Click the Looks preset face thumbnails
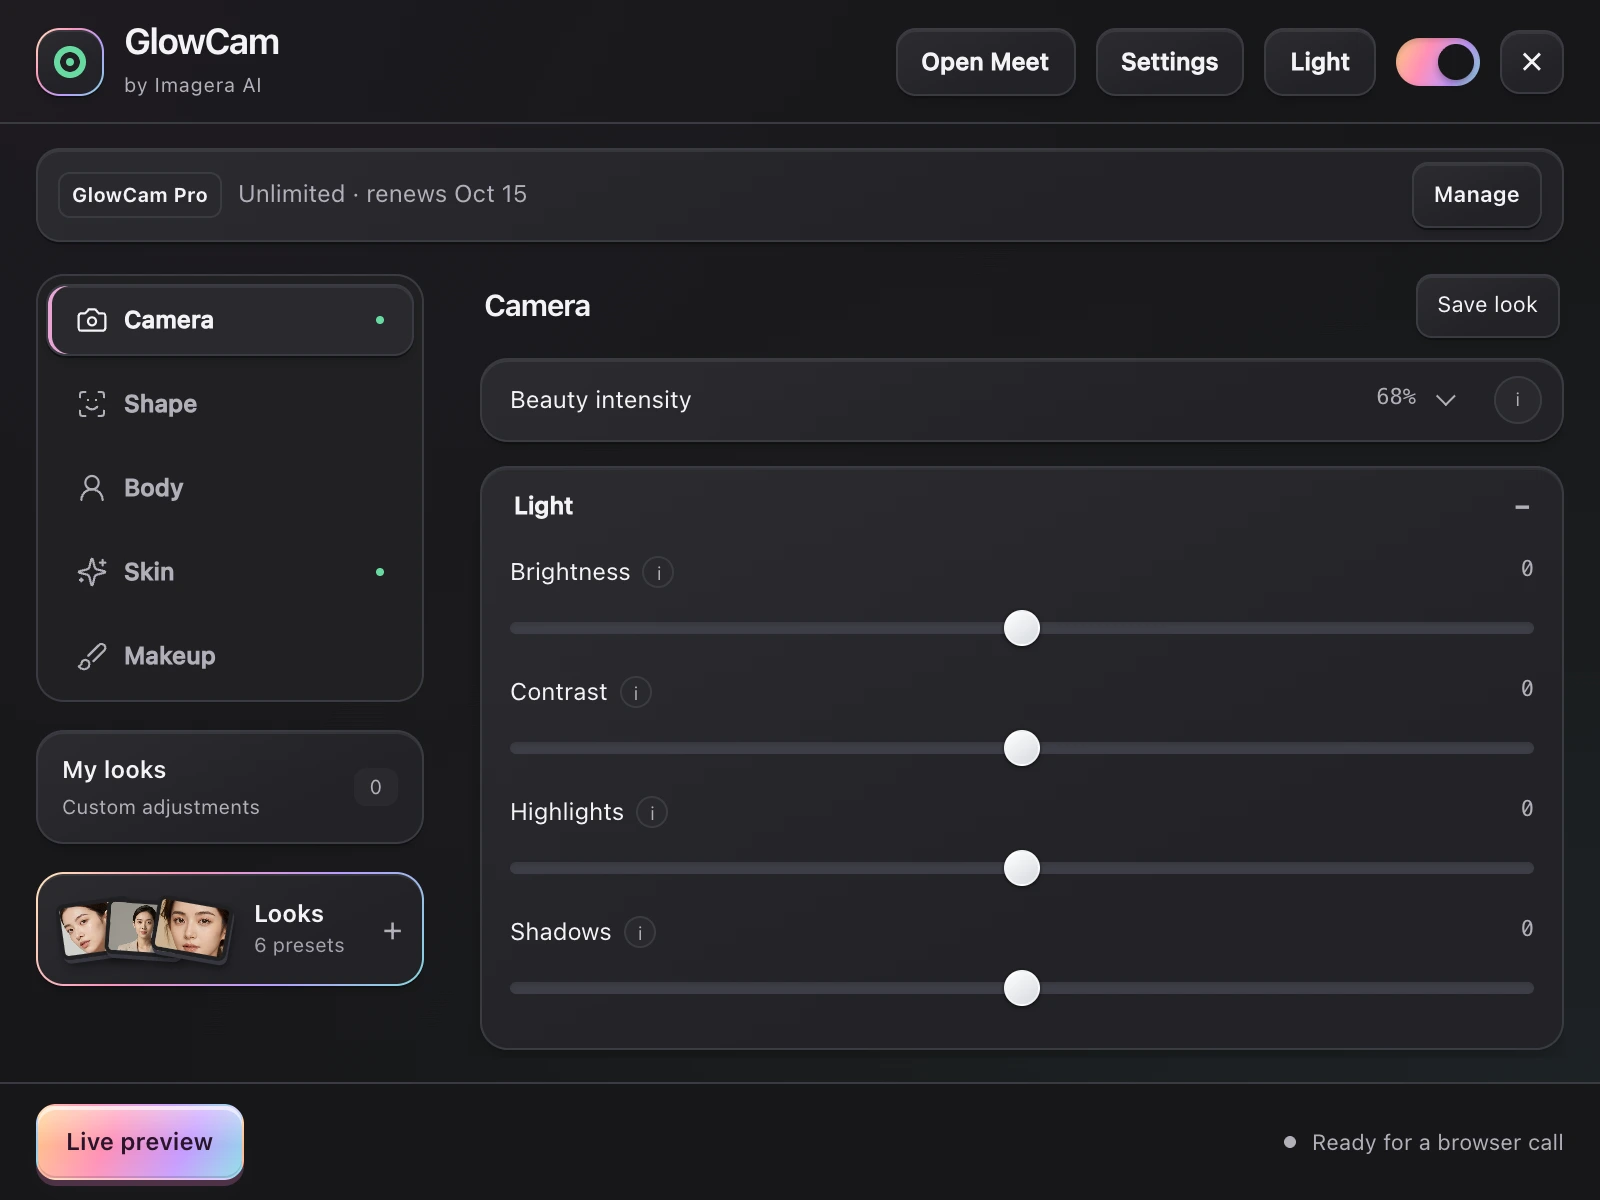The image size is (1600, 1200). [145, 930]
